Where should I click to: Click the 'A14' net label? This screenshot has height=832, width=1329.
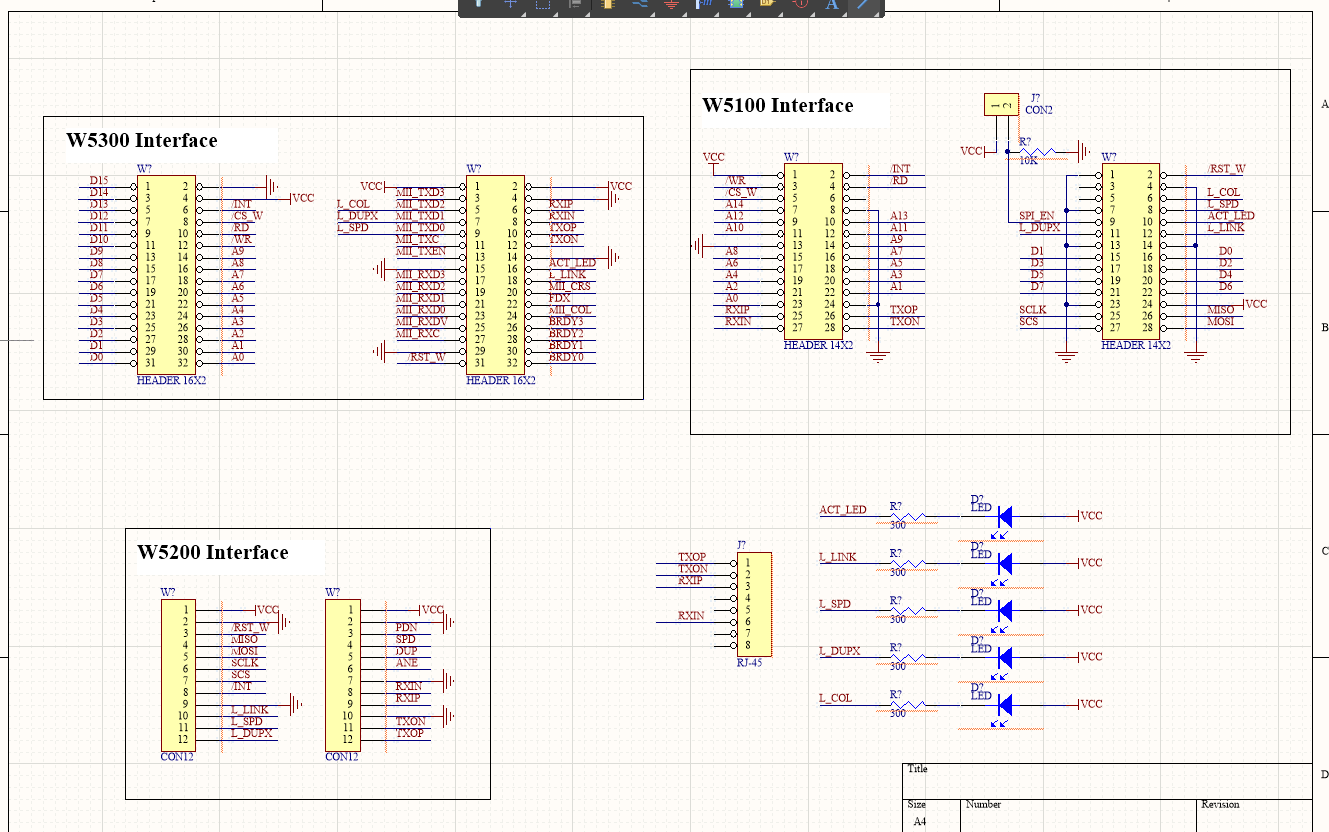pyautogui.click(x=735, y=203)
